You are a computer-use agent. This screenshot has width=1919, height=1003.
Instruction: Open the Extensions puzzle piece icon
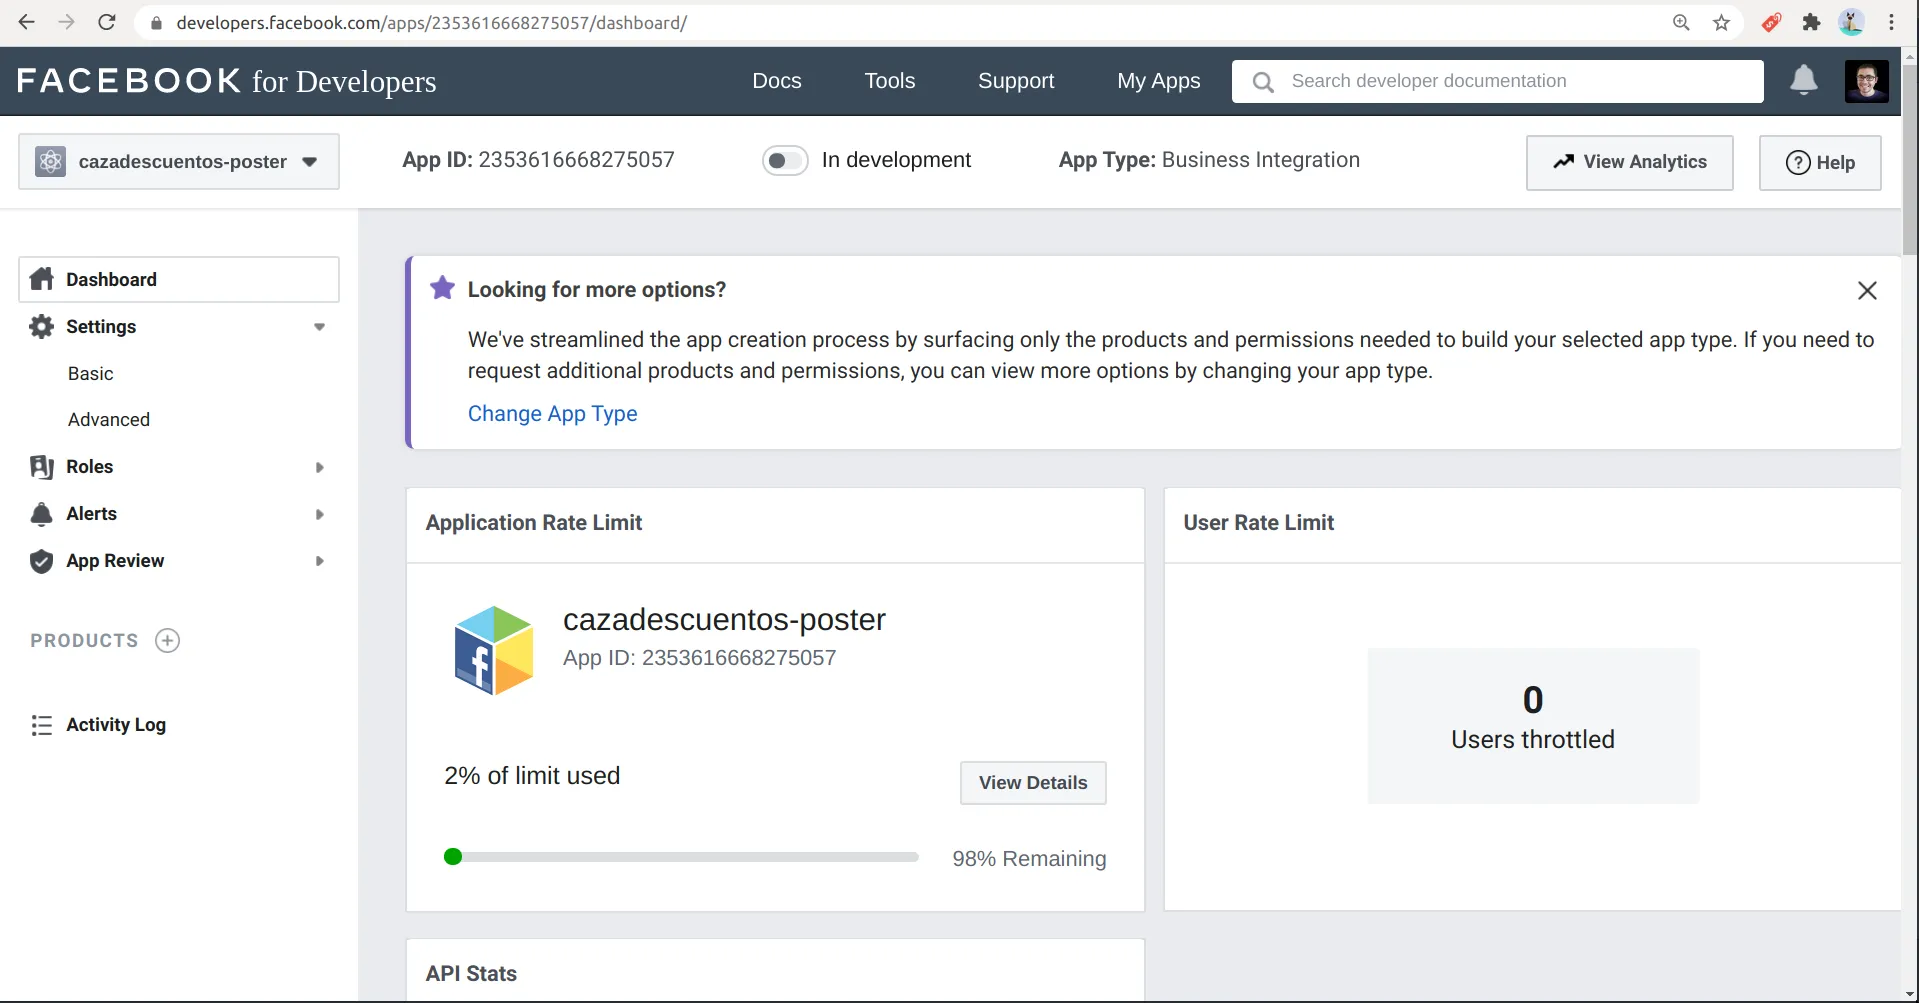[1811, 22]
